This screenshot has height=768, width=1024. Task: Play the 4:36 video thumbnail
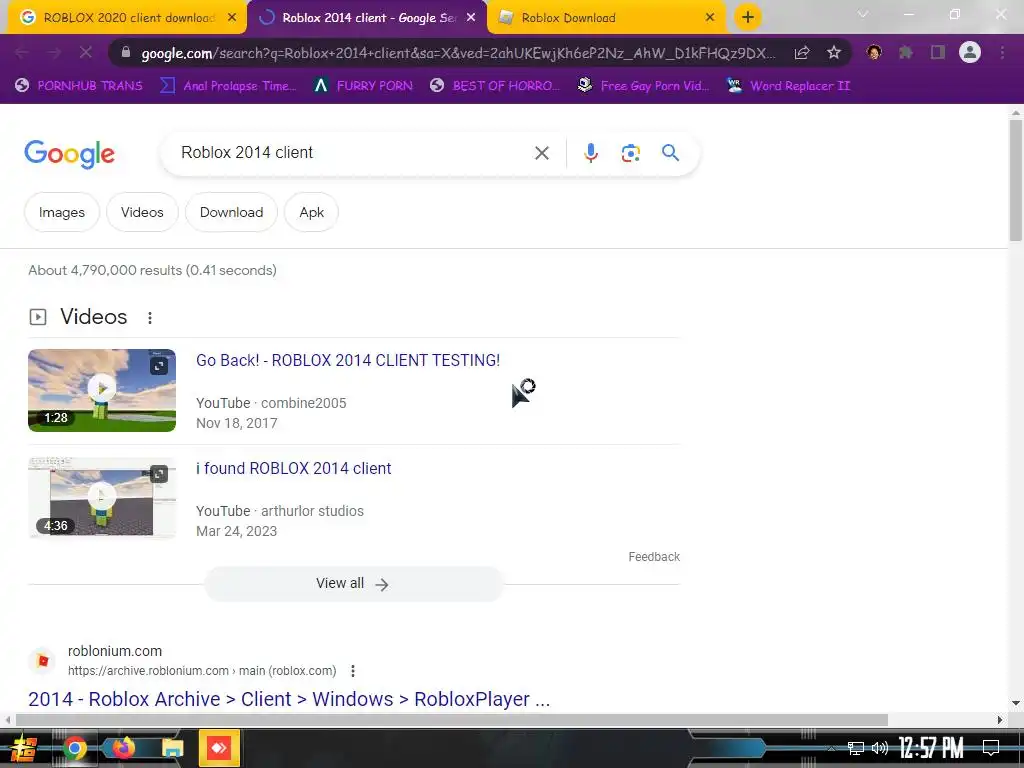pos(102,498)
